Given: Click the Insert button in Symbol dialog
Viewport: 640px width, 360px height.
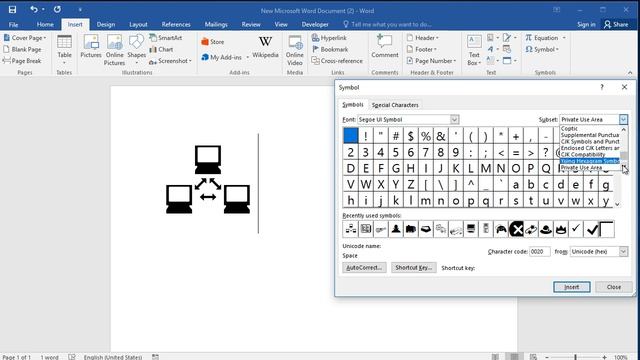Looking at the screenshot, I should tap(571, 287).
